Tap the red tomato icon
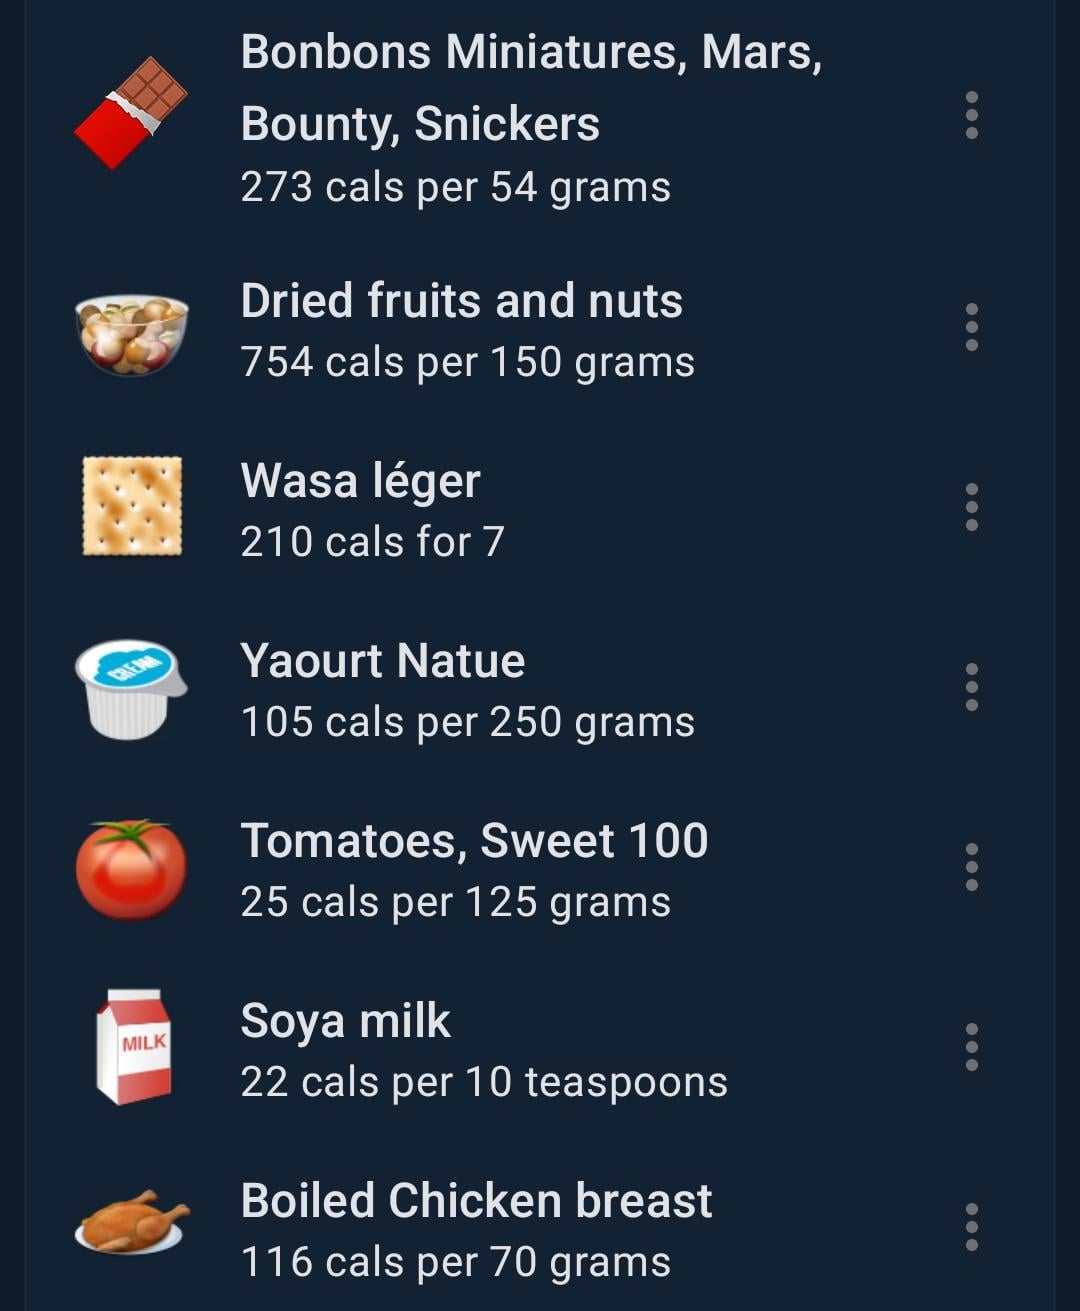This screenshot has height=1311, width=1080. pyautogui.click(x=131, y=869)
